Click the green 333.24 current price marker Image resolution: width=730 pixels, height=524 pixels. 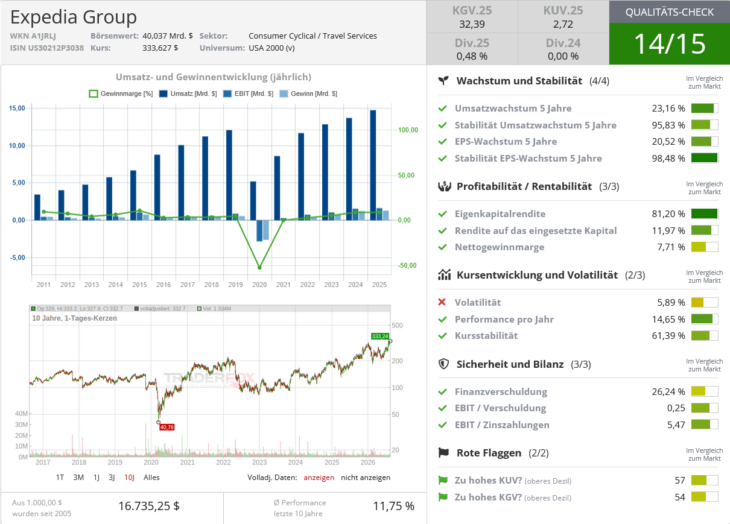point(379,336)
